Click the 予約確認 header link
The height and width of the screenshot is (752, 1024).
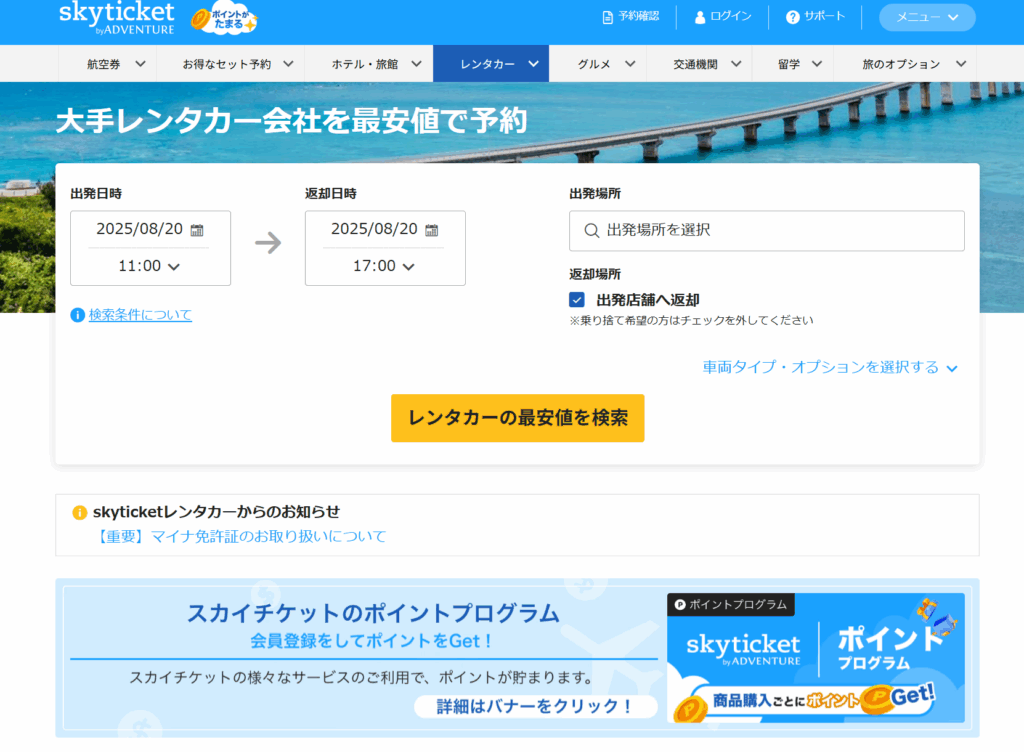[x=631, y=17]
